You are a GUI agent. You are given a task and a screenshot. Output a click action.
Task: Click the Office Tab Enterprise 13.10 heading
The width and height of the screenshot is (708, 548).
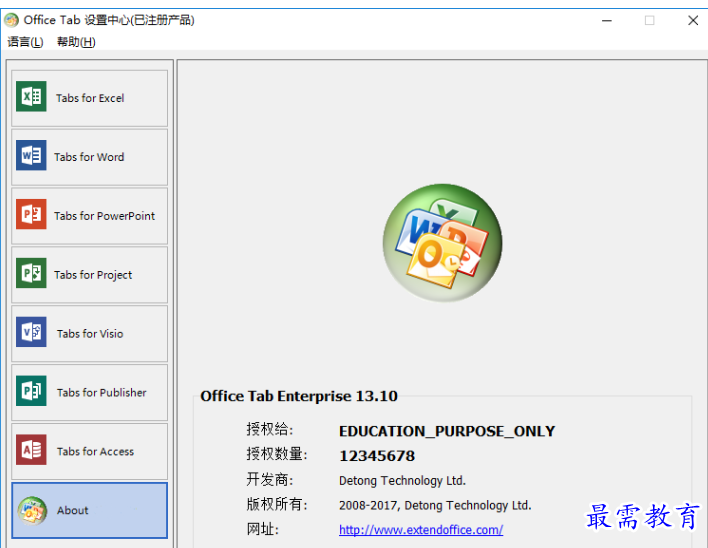tap(299, 396)
